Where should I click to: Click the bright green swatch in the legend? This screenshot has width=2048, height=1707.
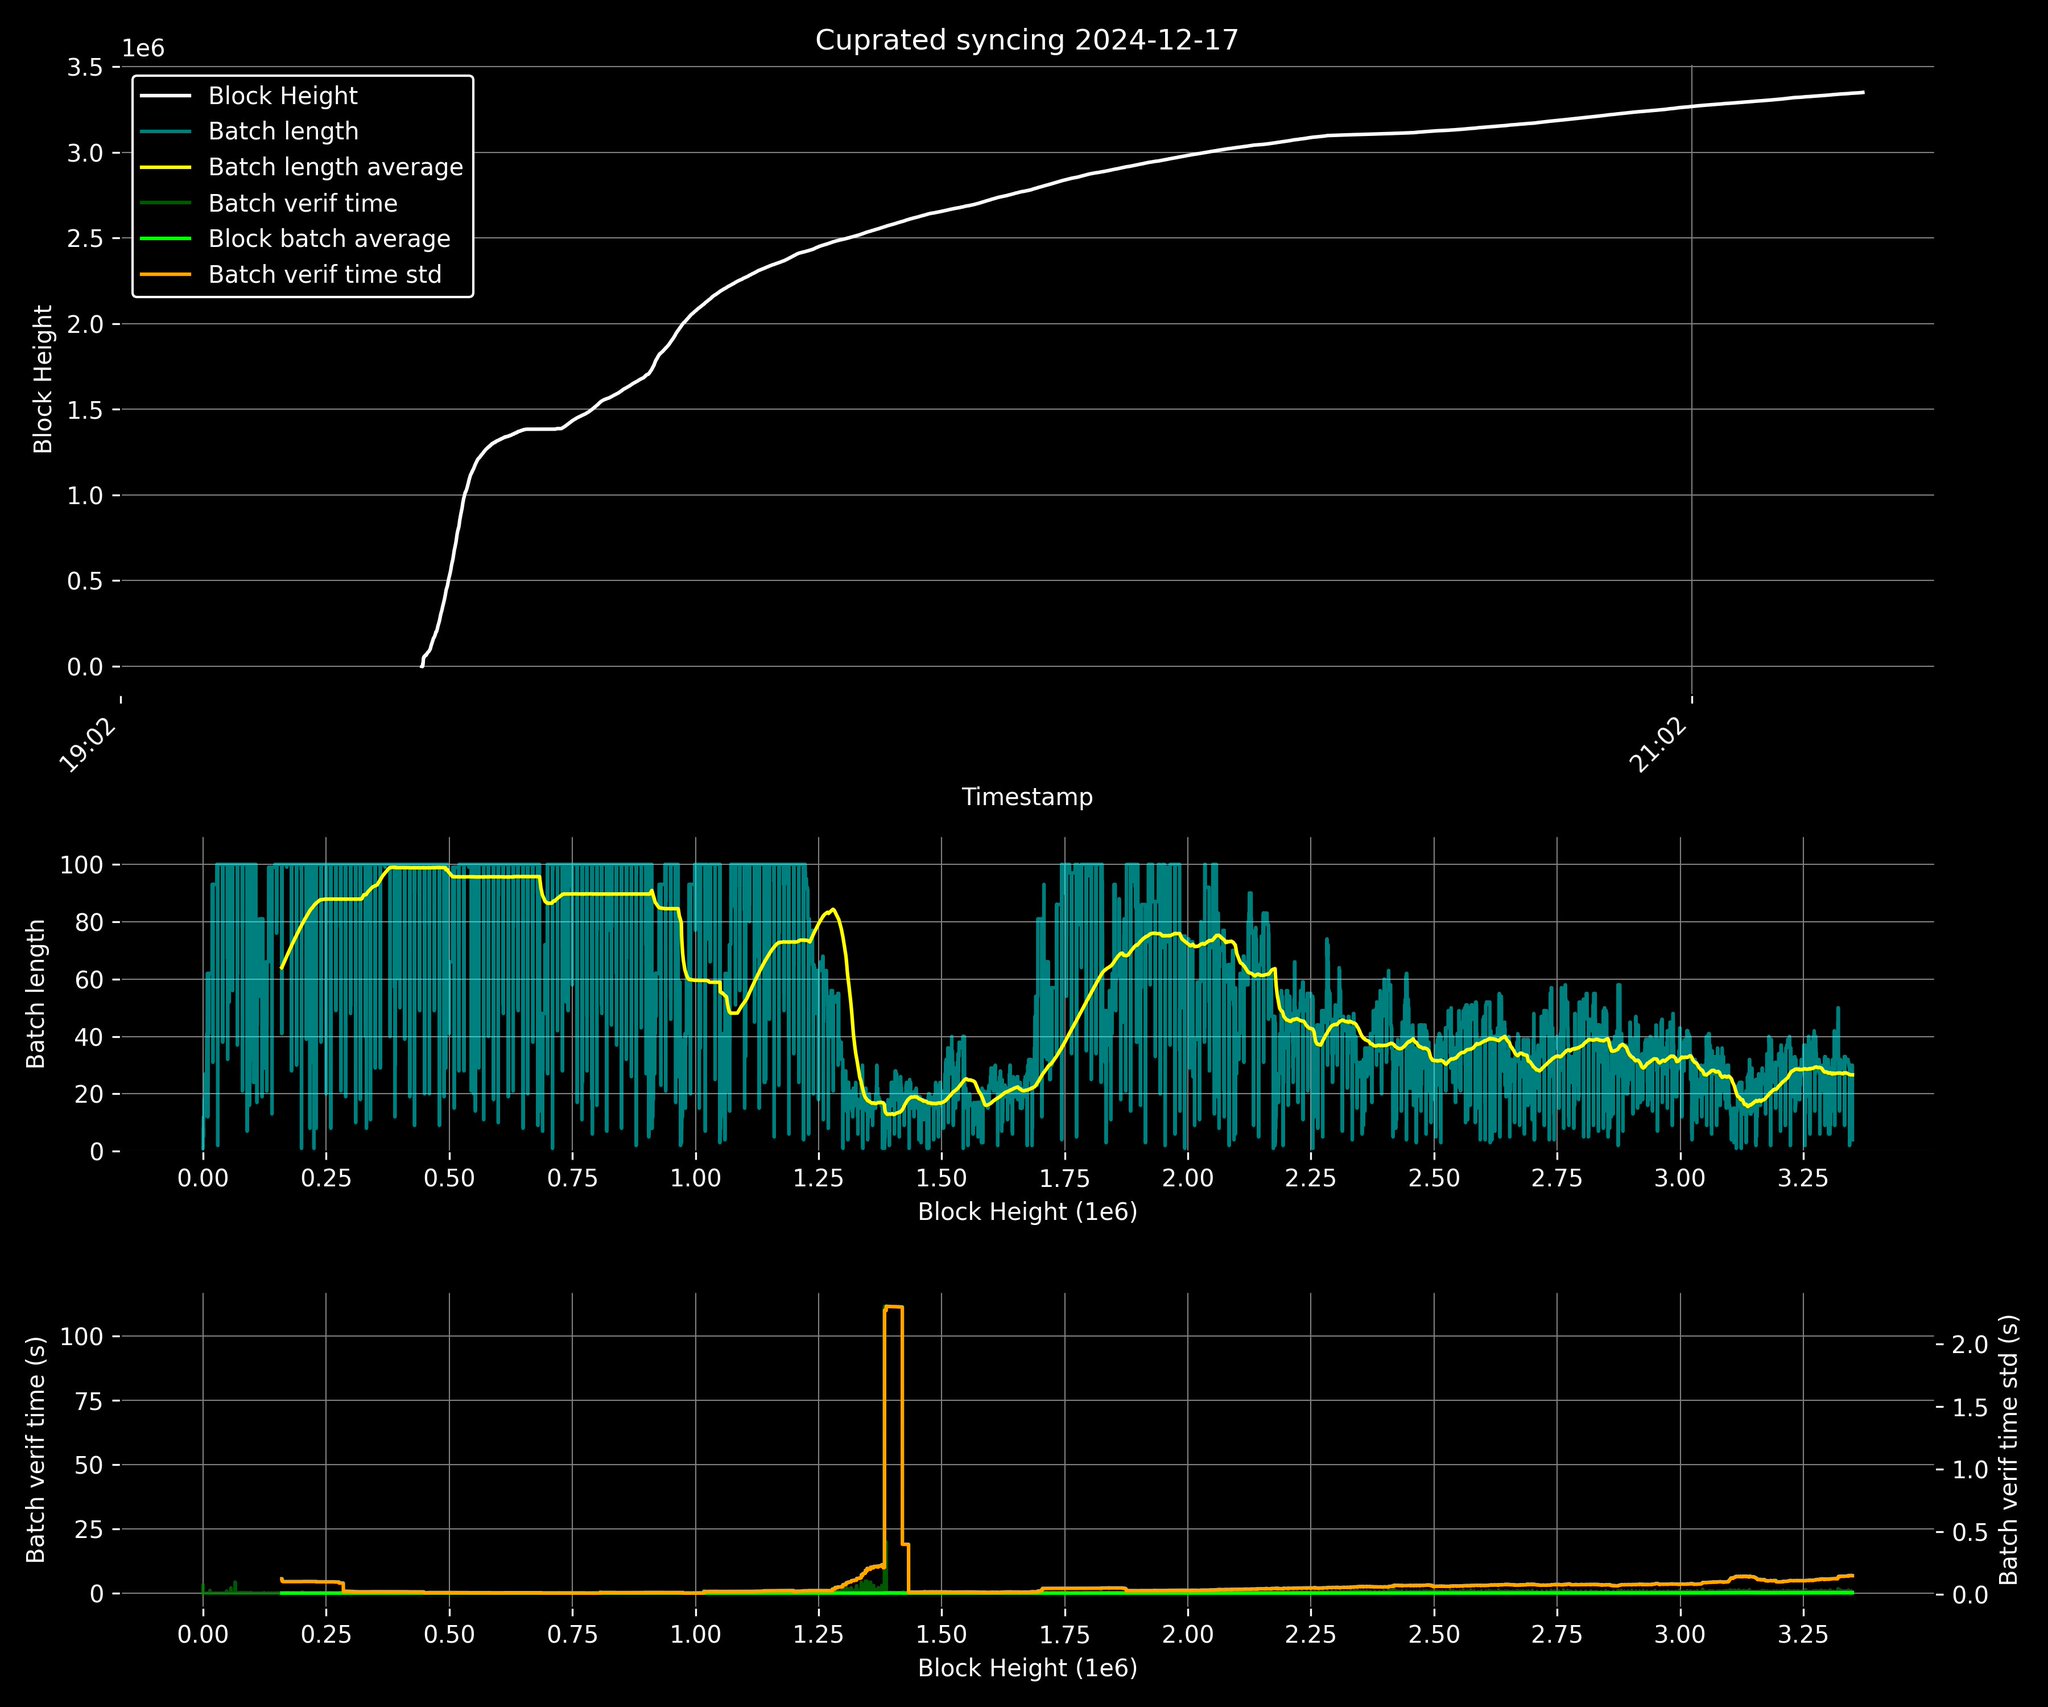coord(165,239)
